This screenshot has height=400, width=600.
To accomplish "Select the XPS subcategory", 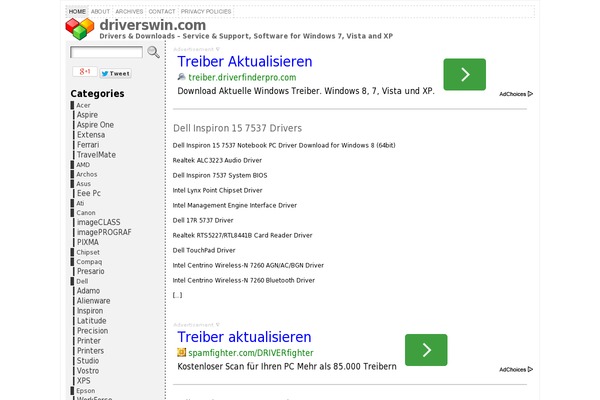I will coord(83,380).
